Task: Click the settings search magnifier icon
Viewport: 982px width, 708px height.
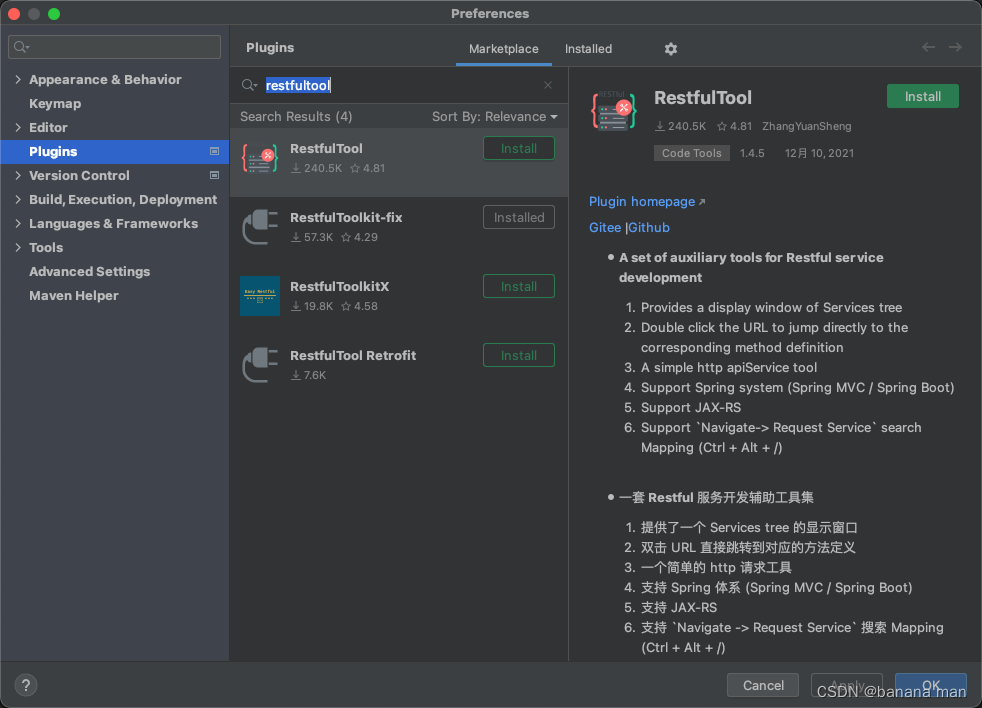Action: [x=21, y=47]
